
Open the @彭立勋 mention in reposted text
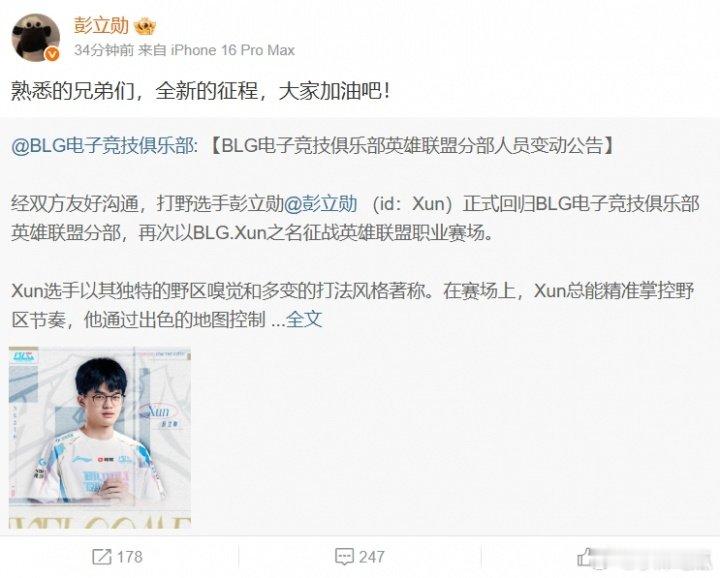click(321, 204)
